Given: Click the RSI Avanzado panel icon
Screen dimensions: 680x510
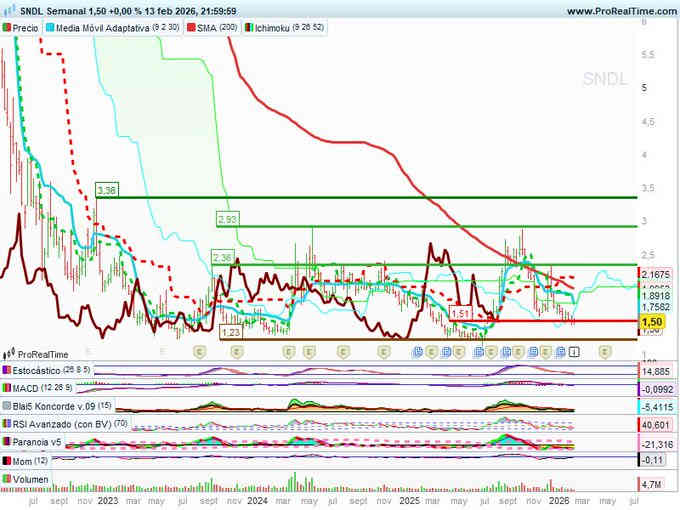Looking at the screenshot, I should point(7,424).
